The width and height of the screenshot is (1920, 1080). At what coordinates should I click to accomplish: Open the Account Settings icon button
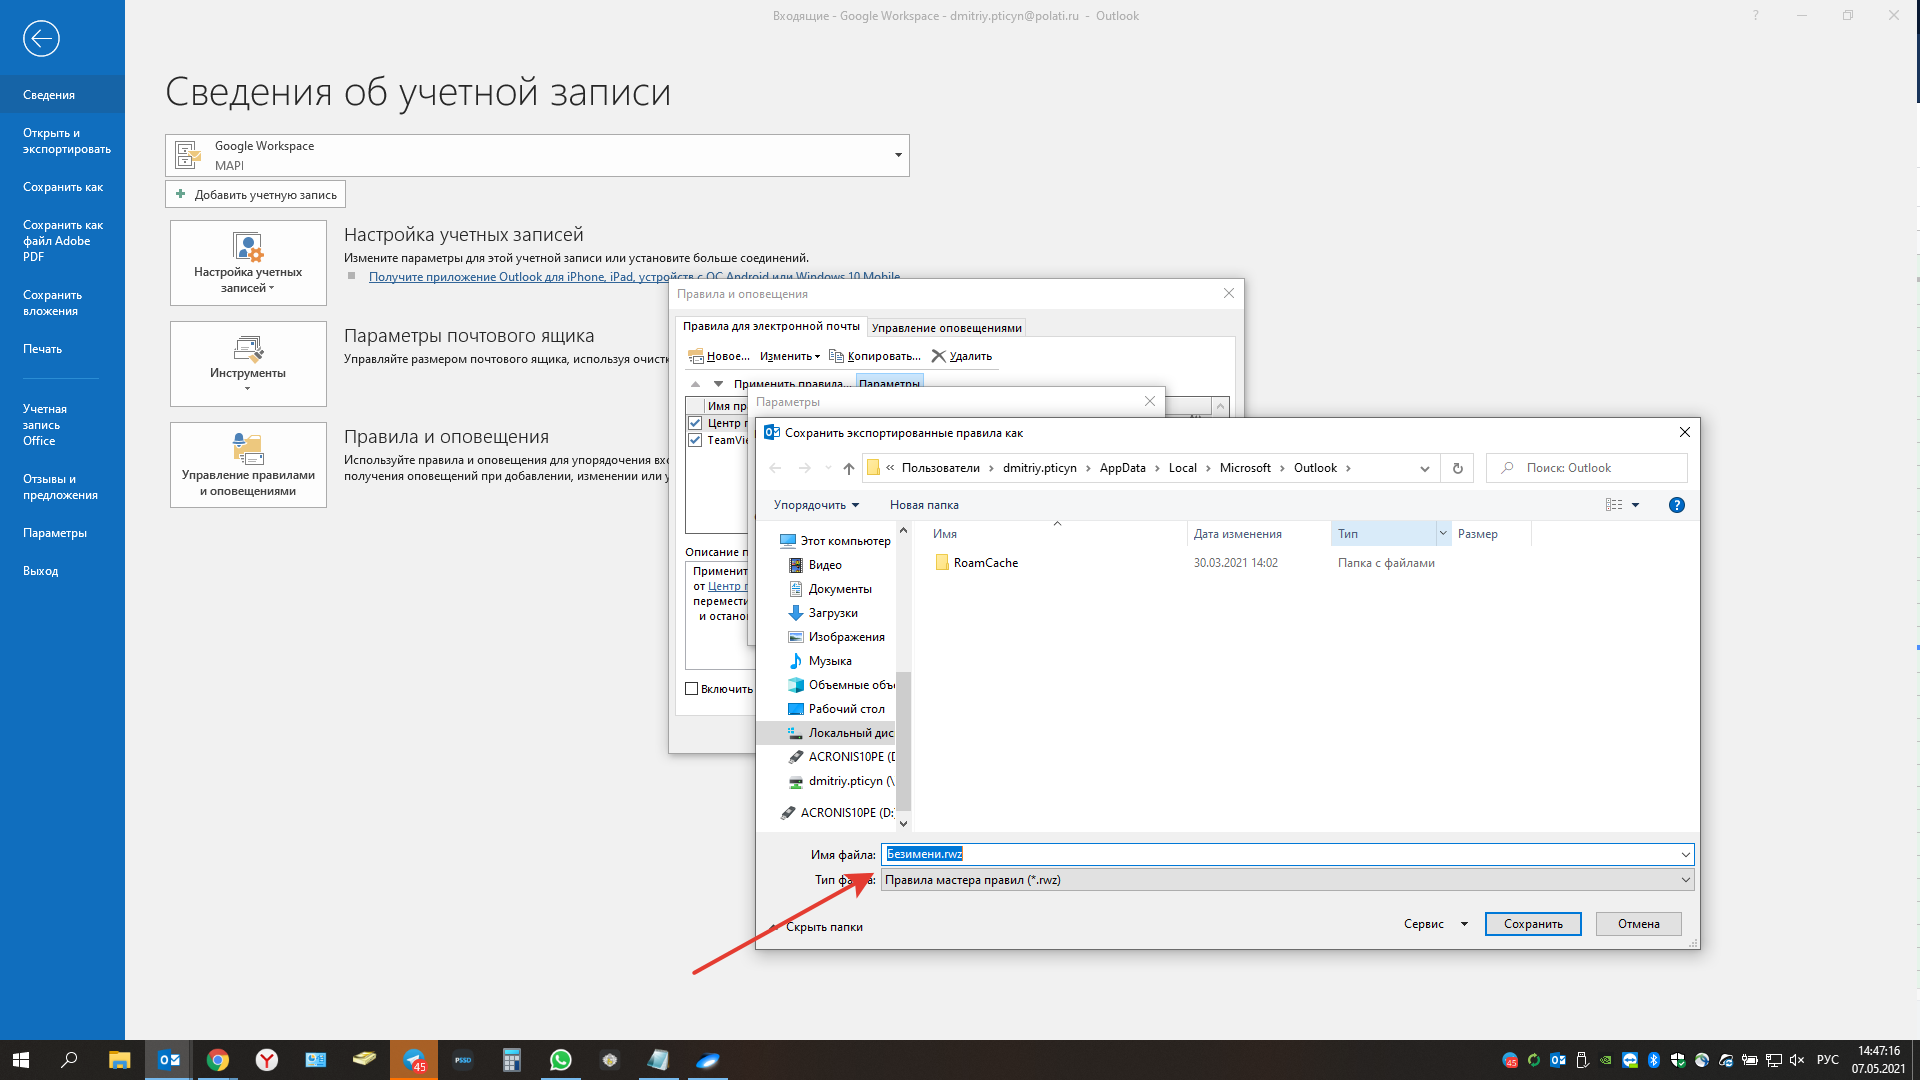pyautogui.click(x=248, y=263)
